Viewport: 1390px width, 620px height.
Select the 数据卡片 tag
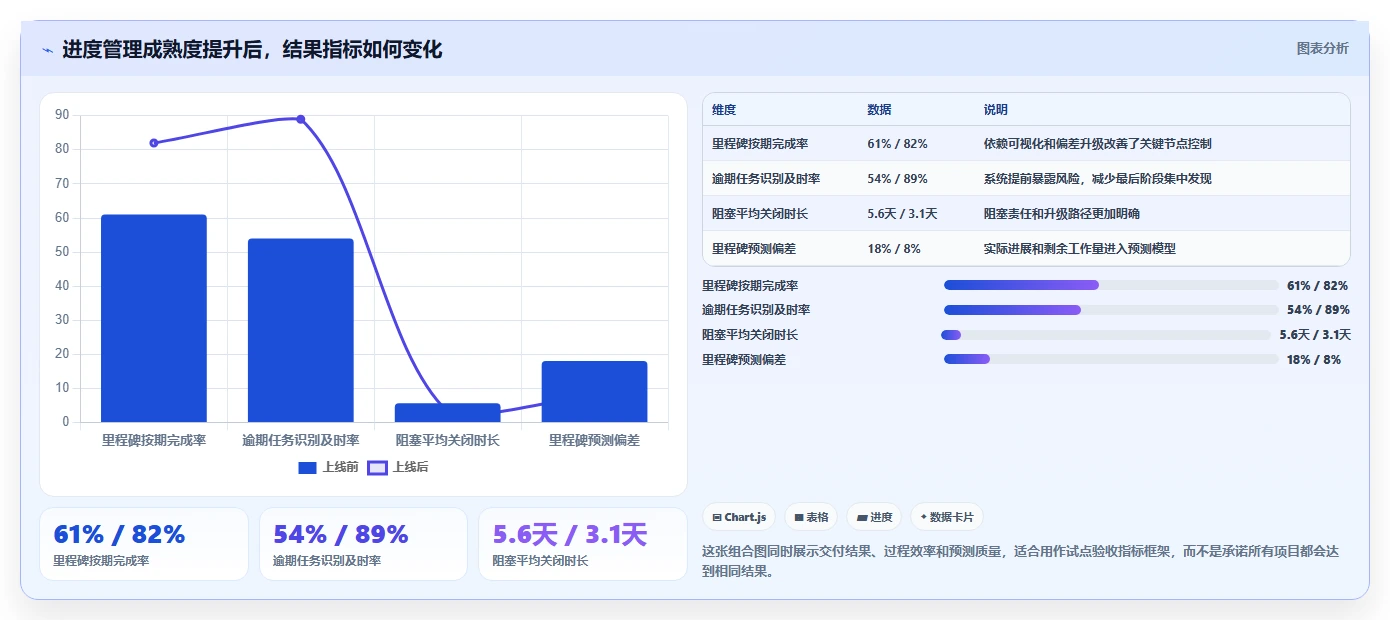point(946,517)
